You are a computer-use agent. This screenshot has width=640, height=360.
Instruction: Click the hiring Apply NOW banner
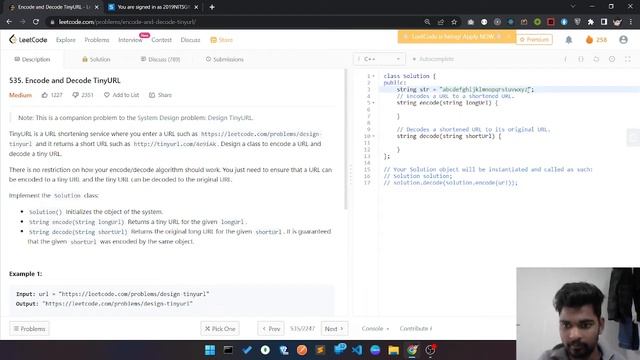point(457,37)
